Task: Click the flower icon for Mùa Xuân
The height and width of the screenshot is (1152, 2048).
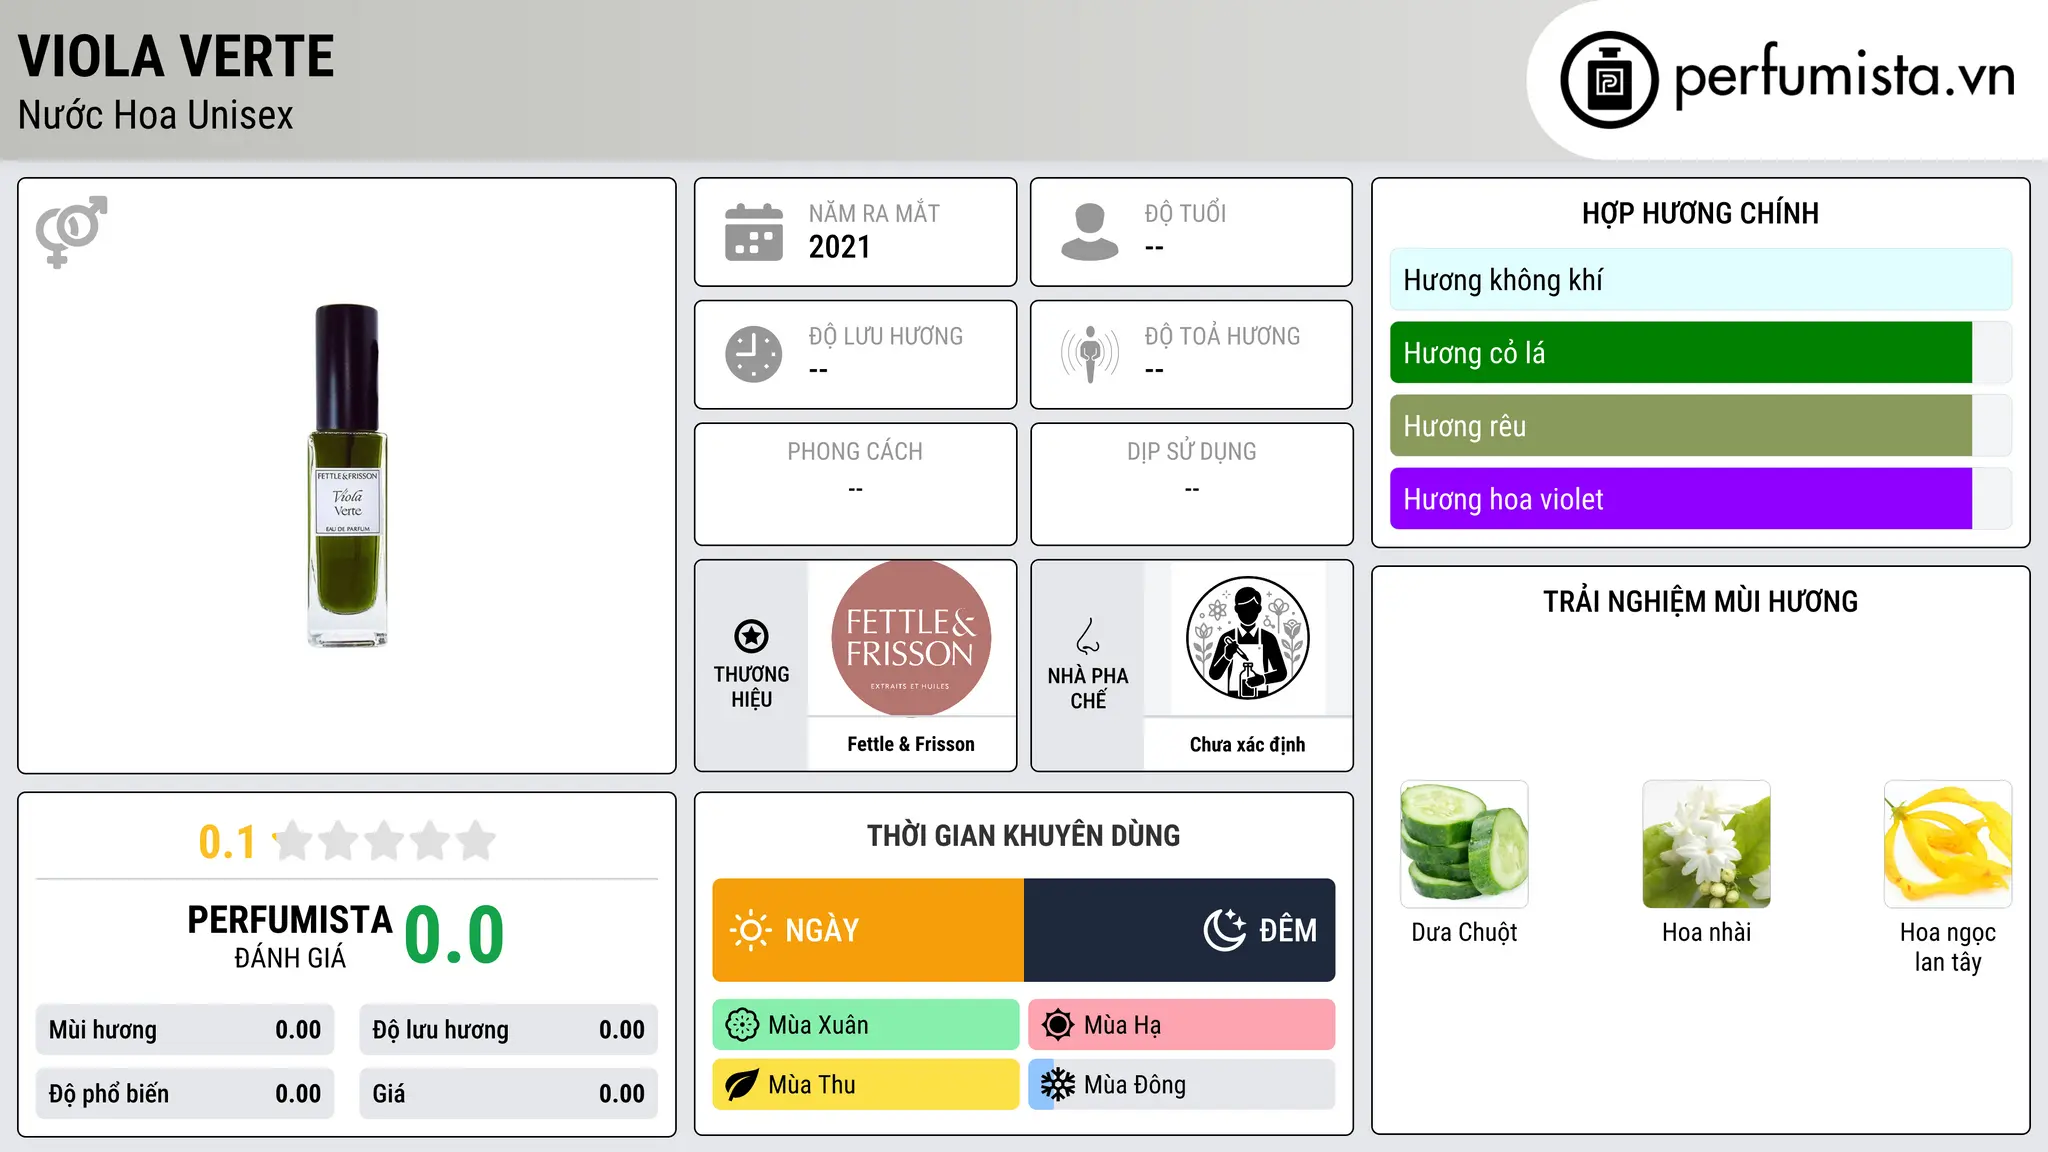Action: (x=742, y=1025)
